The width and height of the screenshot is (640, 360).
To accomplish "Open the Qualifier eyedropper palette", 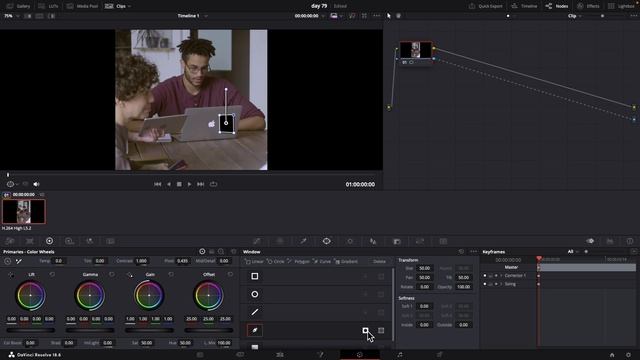I will 303,241.
